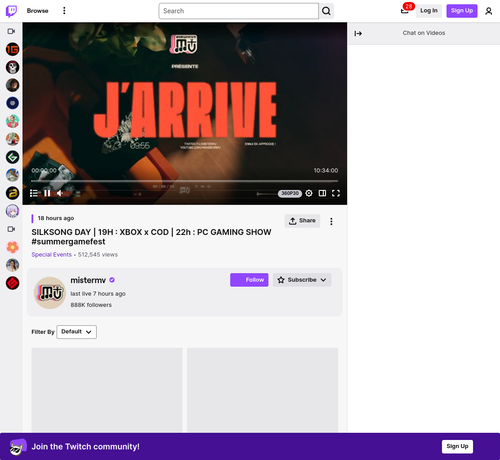This screenshot has height=460, width=500.
Task: Click the second video placeholder thumbnail
Action: [262, 390]
